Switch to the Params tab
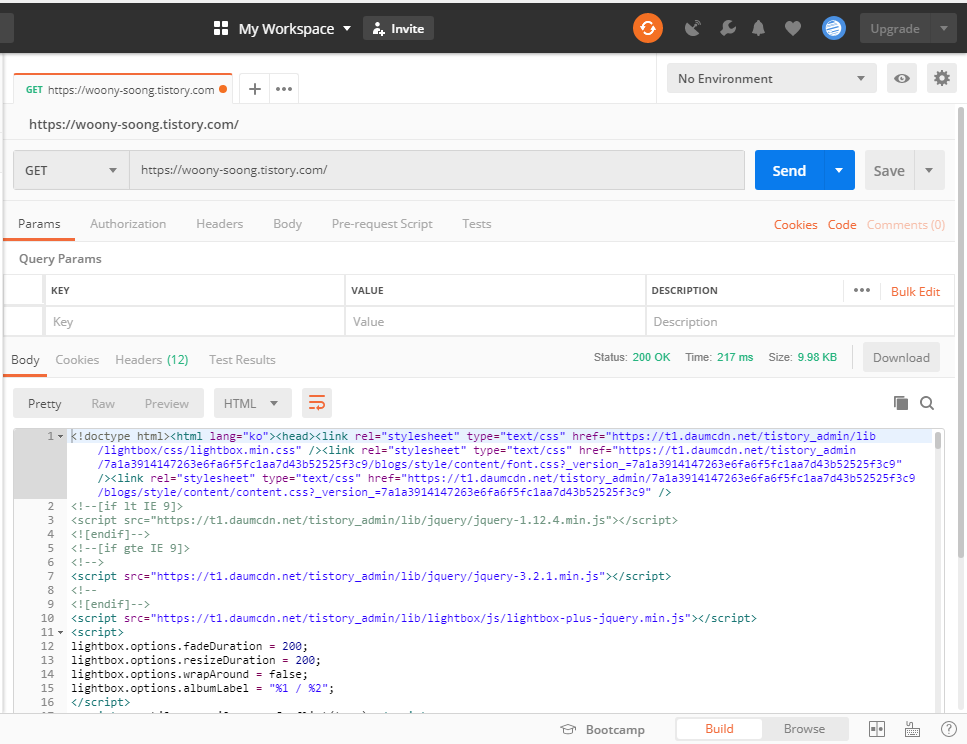 pyautogui.click(x=39, y=224)
